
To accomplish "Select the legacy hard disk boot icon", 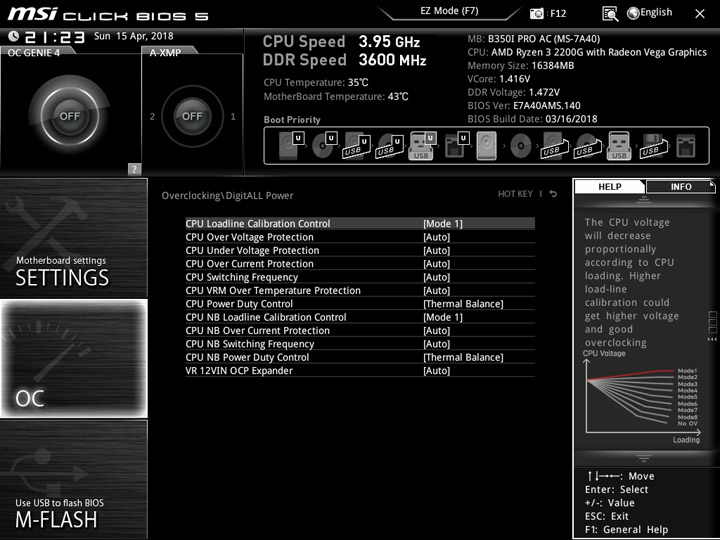I will [x=487, y=146].
